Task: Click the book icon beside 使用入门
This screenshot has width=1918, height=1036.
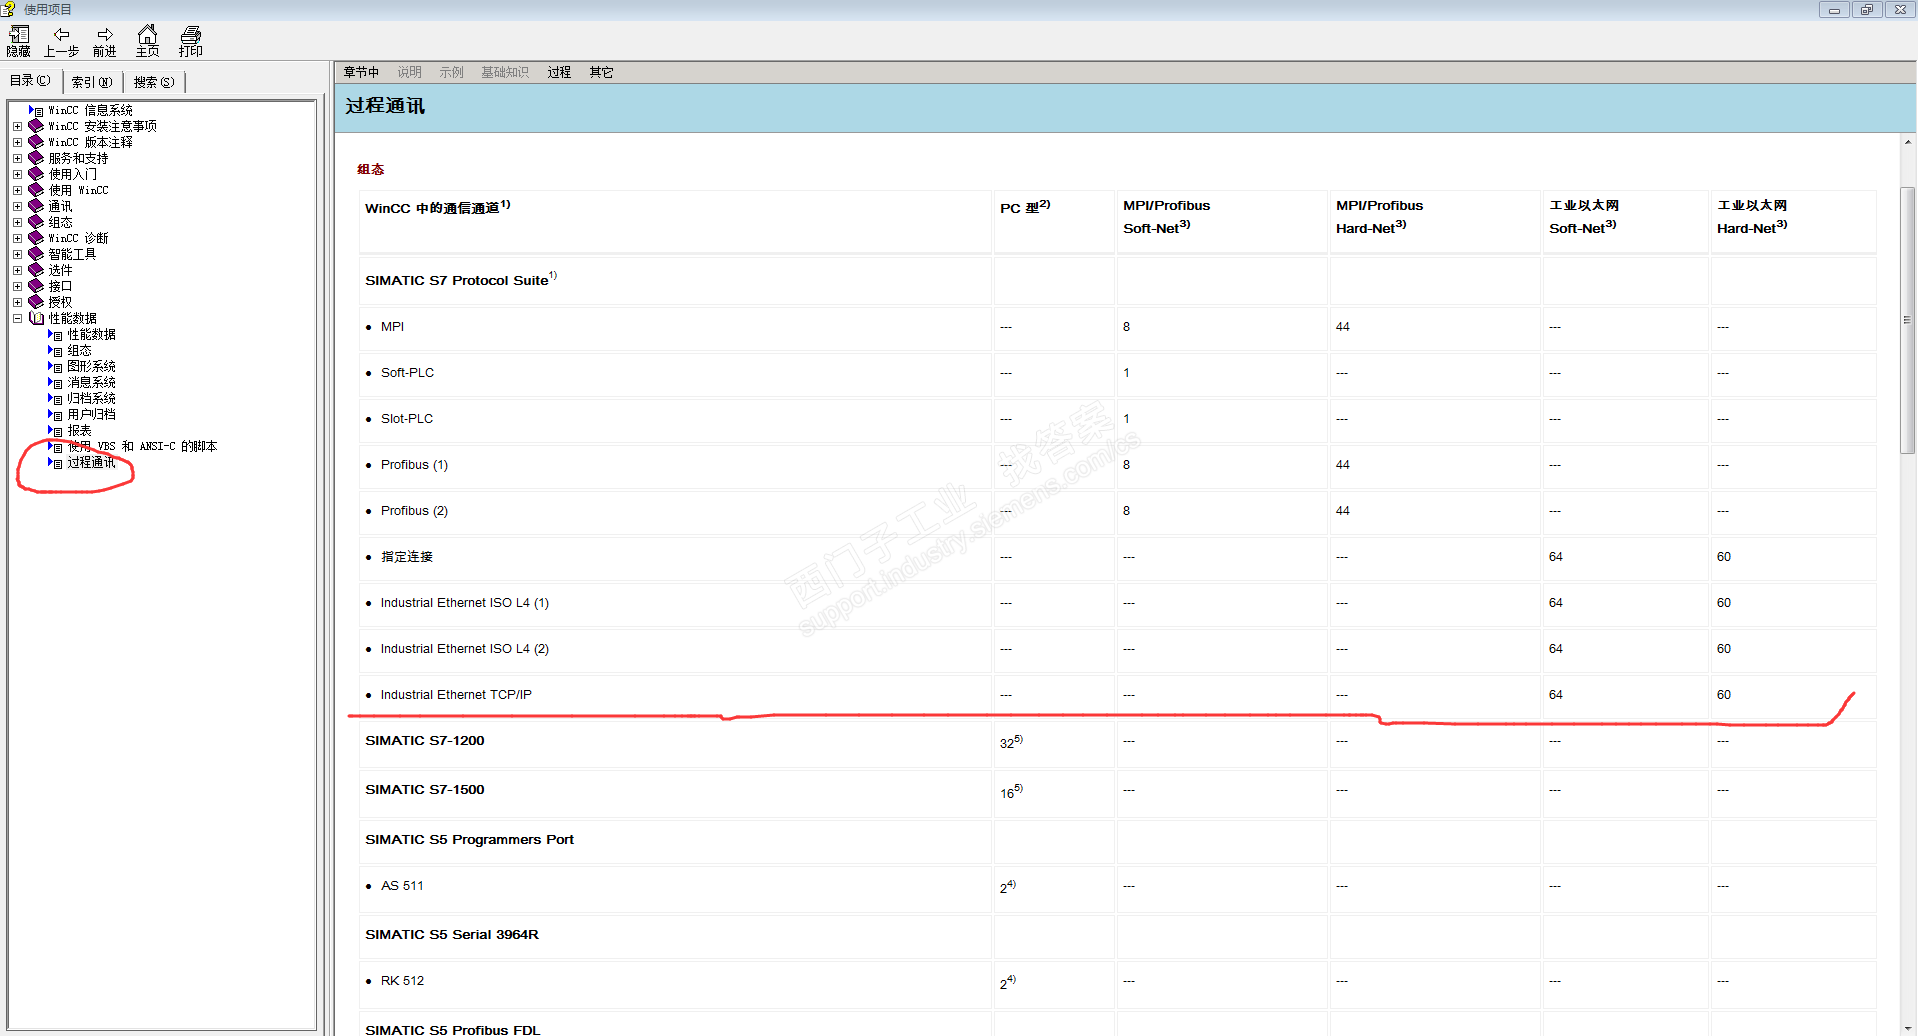Action: pos(36,174)
